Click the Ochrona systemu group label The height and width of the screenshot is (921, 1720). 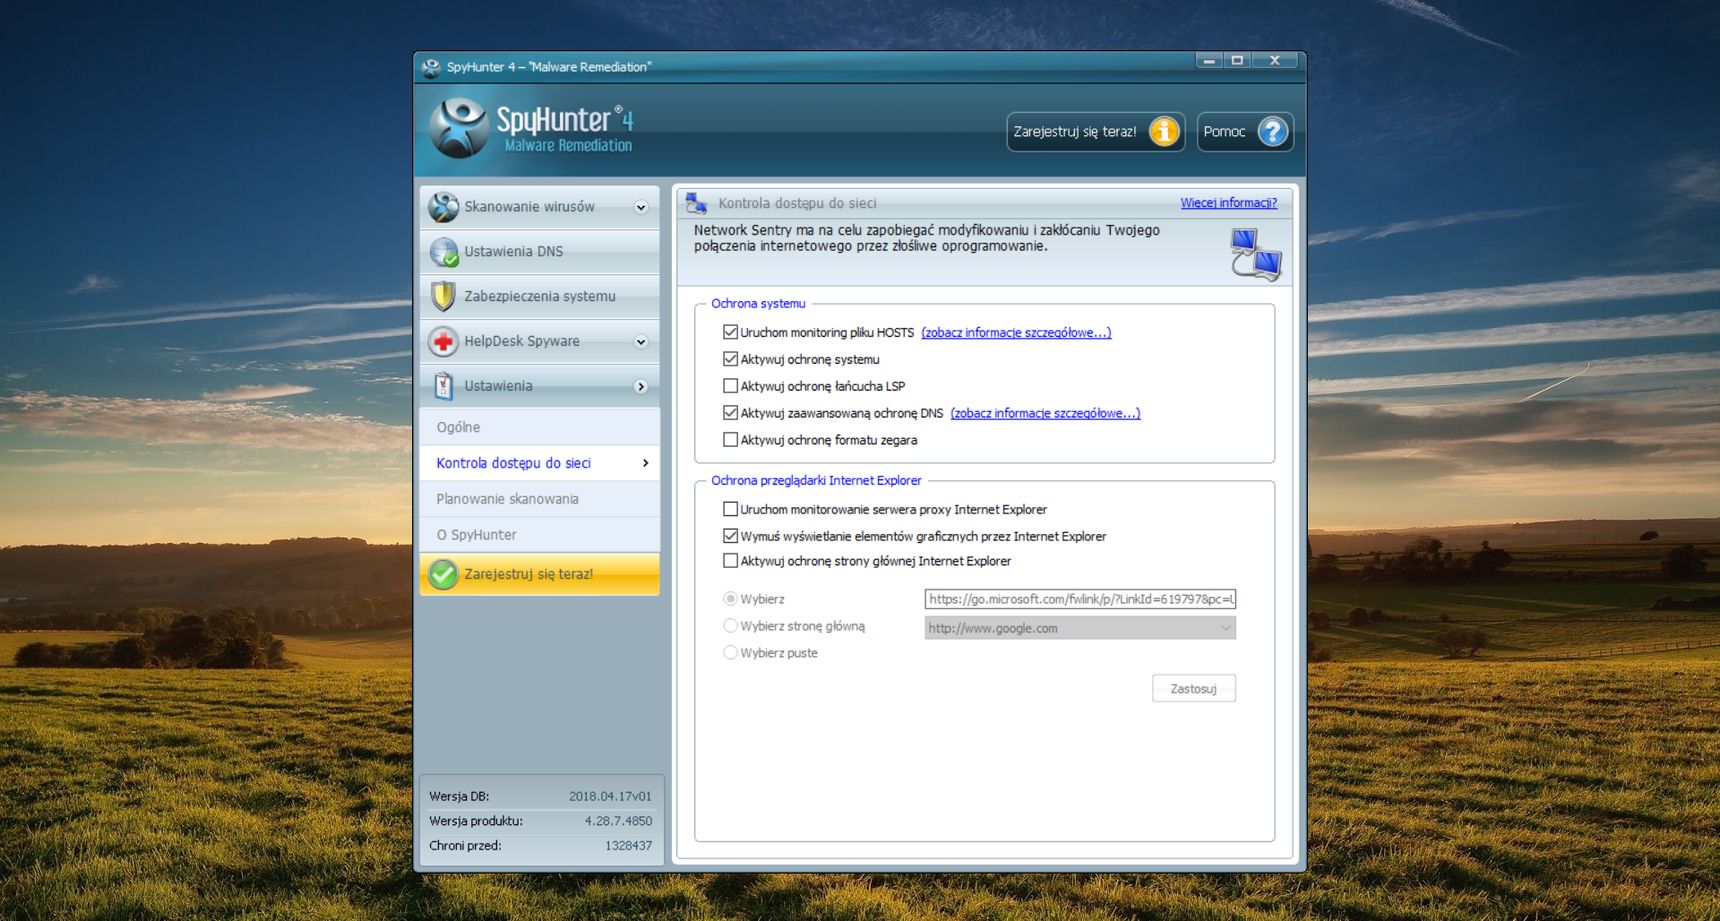click(x=758, y=304)
